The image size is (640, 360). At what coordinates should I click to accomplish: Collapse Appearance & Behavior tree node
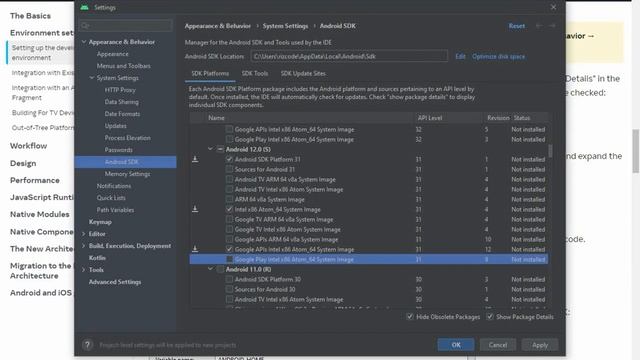[84, 42]
